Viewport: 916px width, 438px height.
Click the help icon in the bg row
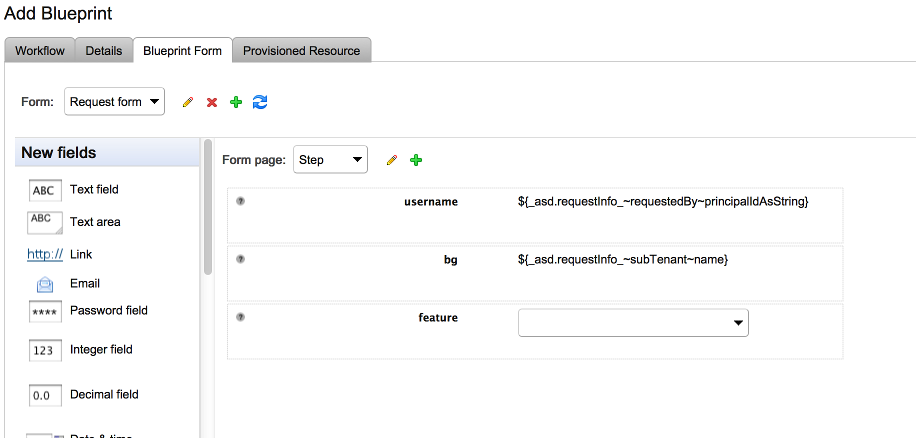pyautogui.click(x=240, y=259)
